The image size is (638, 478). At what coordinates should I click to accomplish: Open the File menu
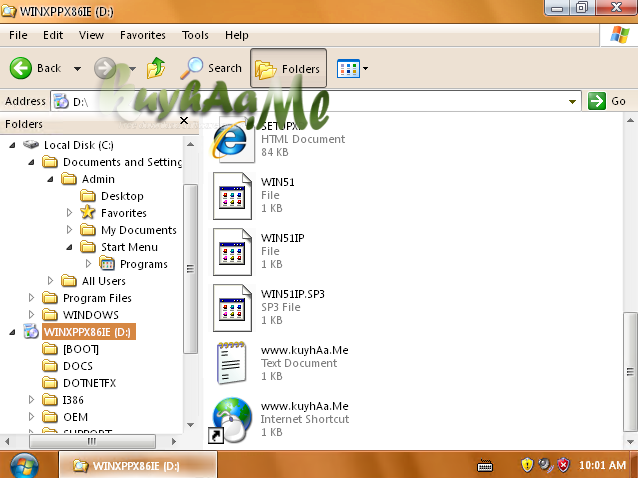[x=18, y=35]
